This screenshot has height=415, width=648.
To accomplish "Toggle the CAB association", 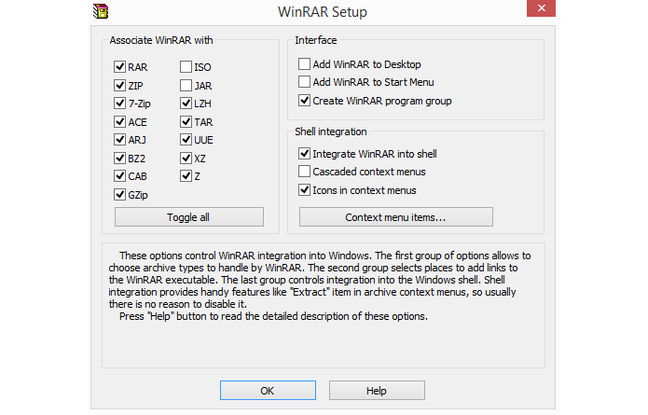I will [x=120, y=176].
